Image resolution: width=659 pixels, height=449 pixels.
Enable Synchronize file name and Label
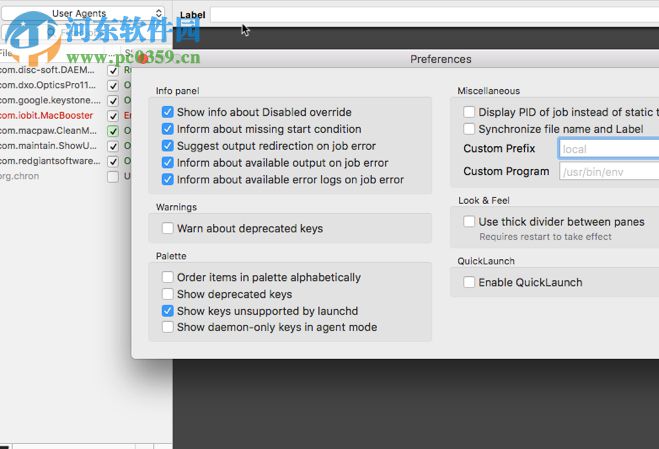pos(469,129)
